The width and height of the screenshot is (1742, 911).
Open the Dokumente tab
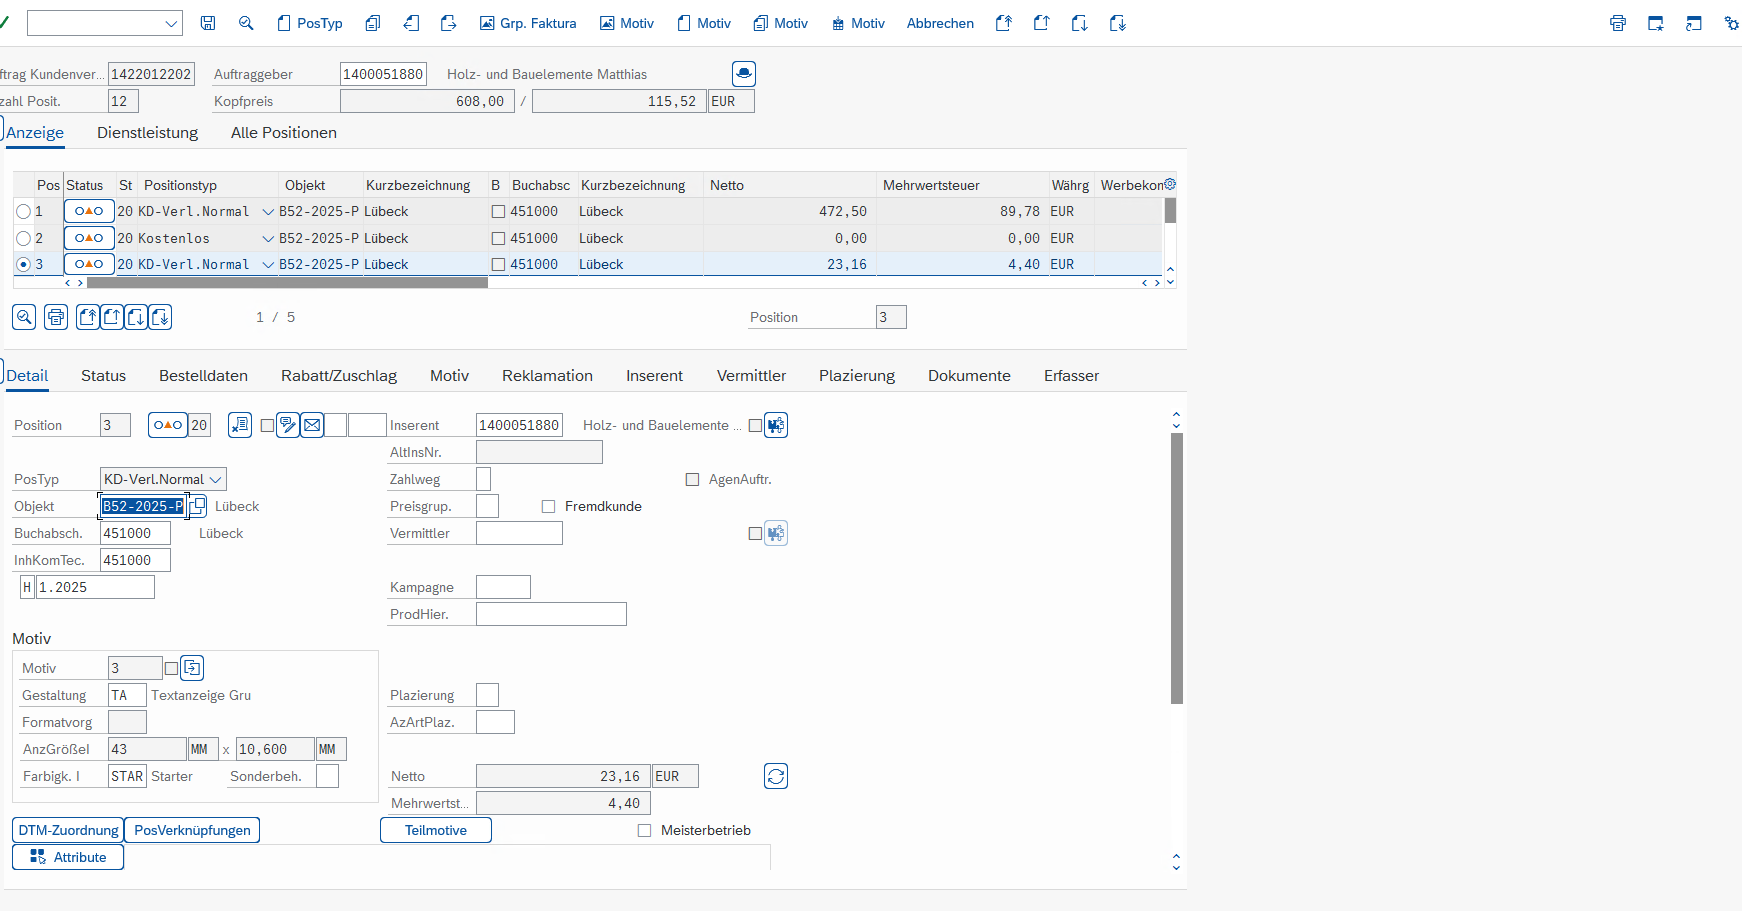969,375
